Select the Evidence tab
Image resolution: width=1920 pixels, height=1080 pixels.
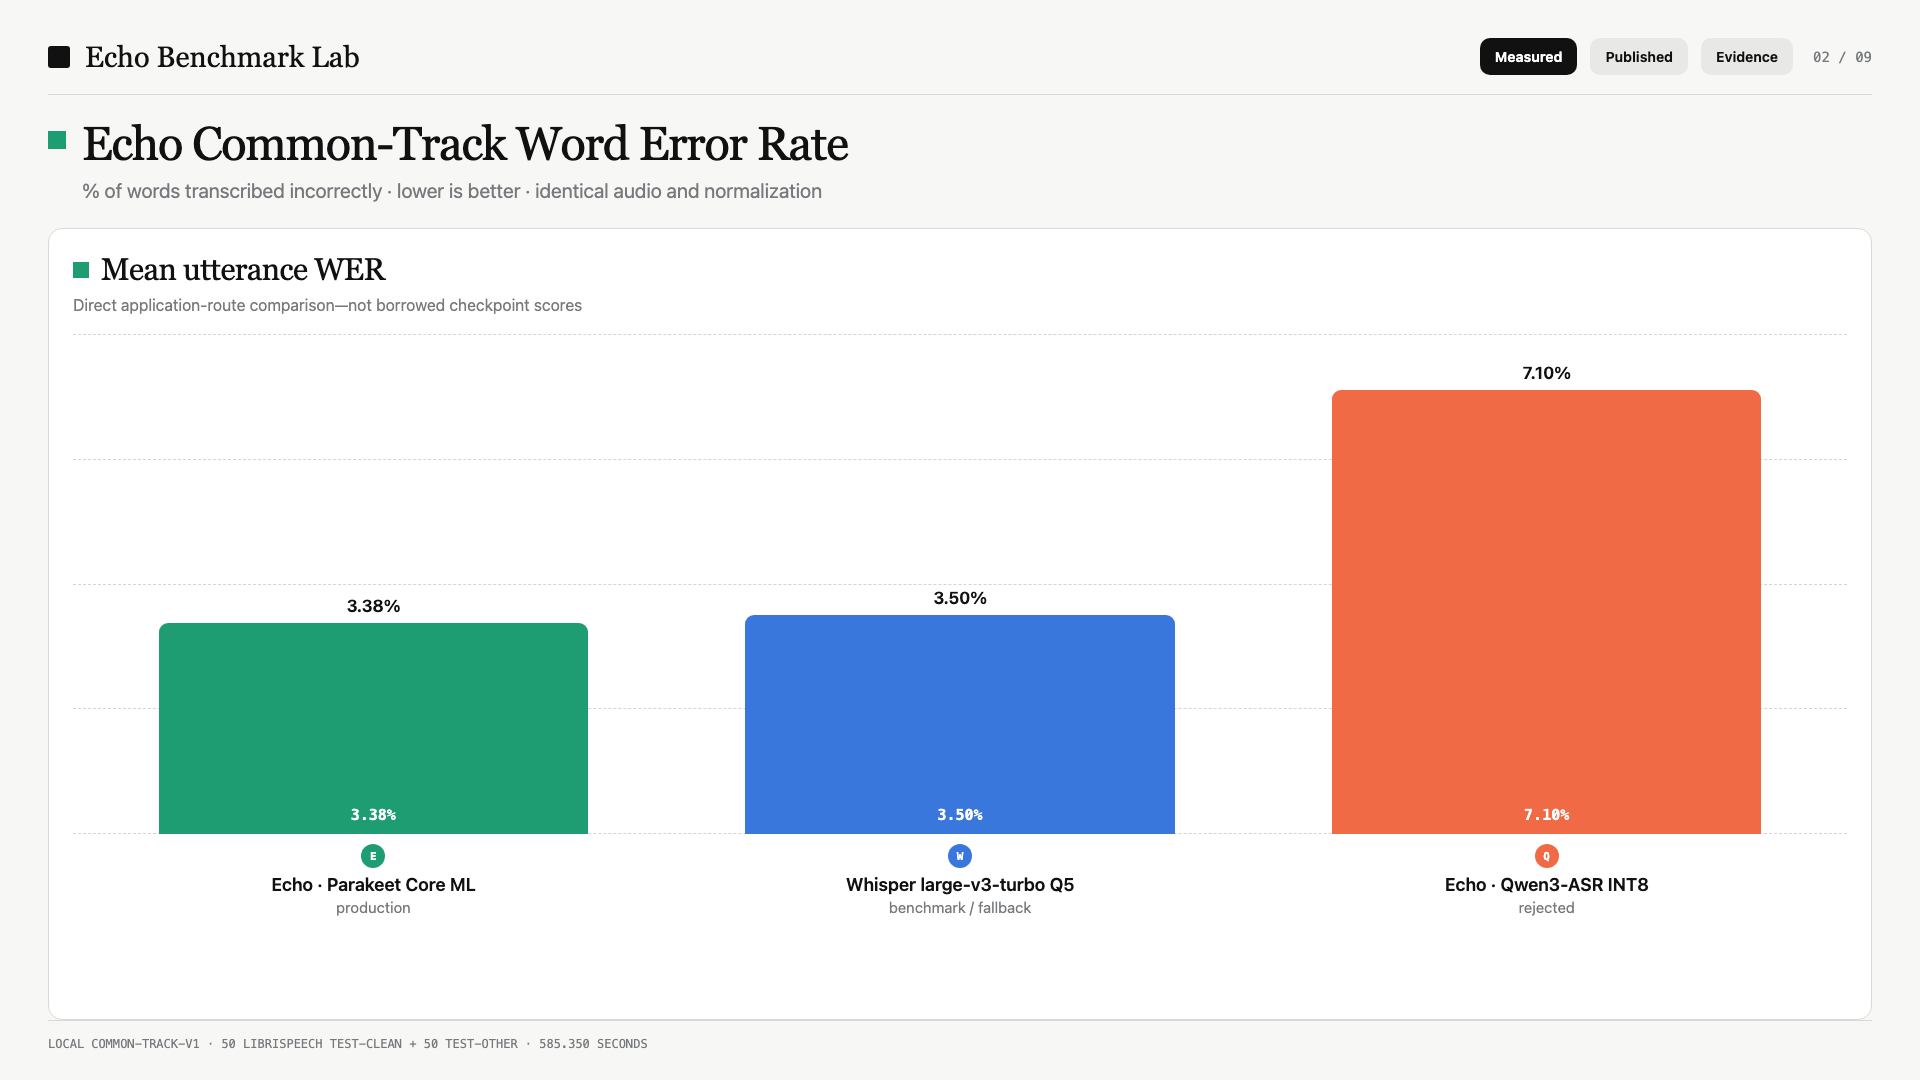pos(1746,57)
